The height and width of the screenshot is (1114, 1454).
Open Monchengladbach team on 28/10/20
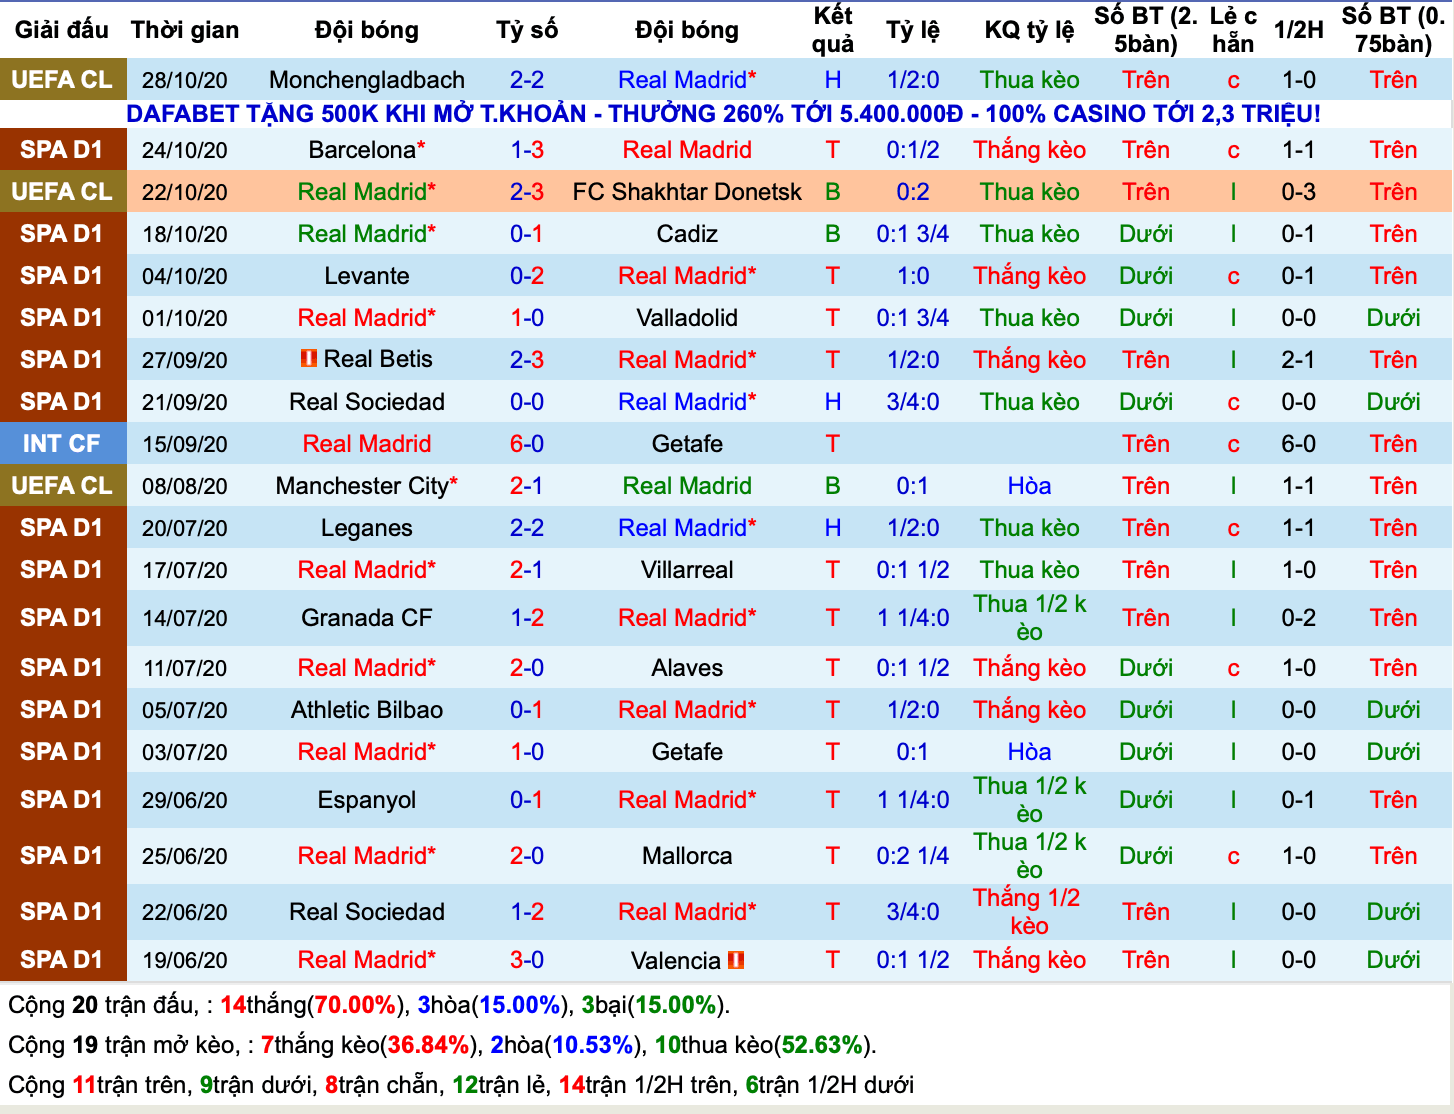tap(367, 80)
